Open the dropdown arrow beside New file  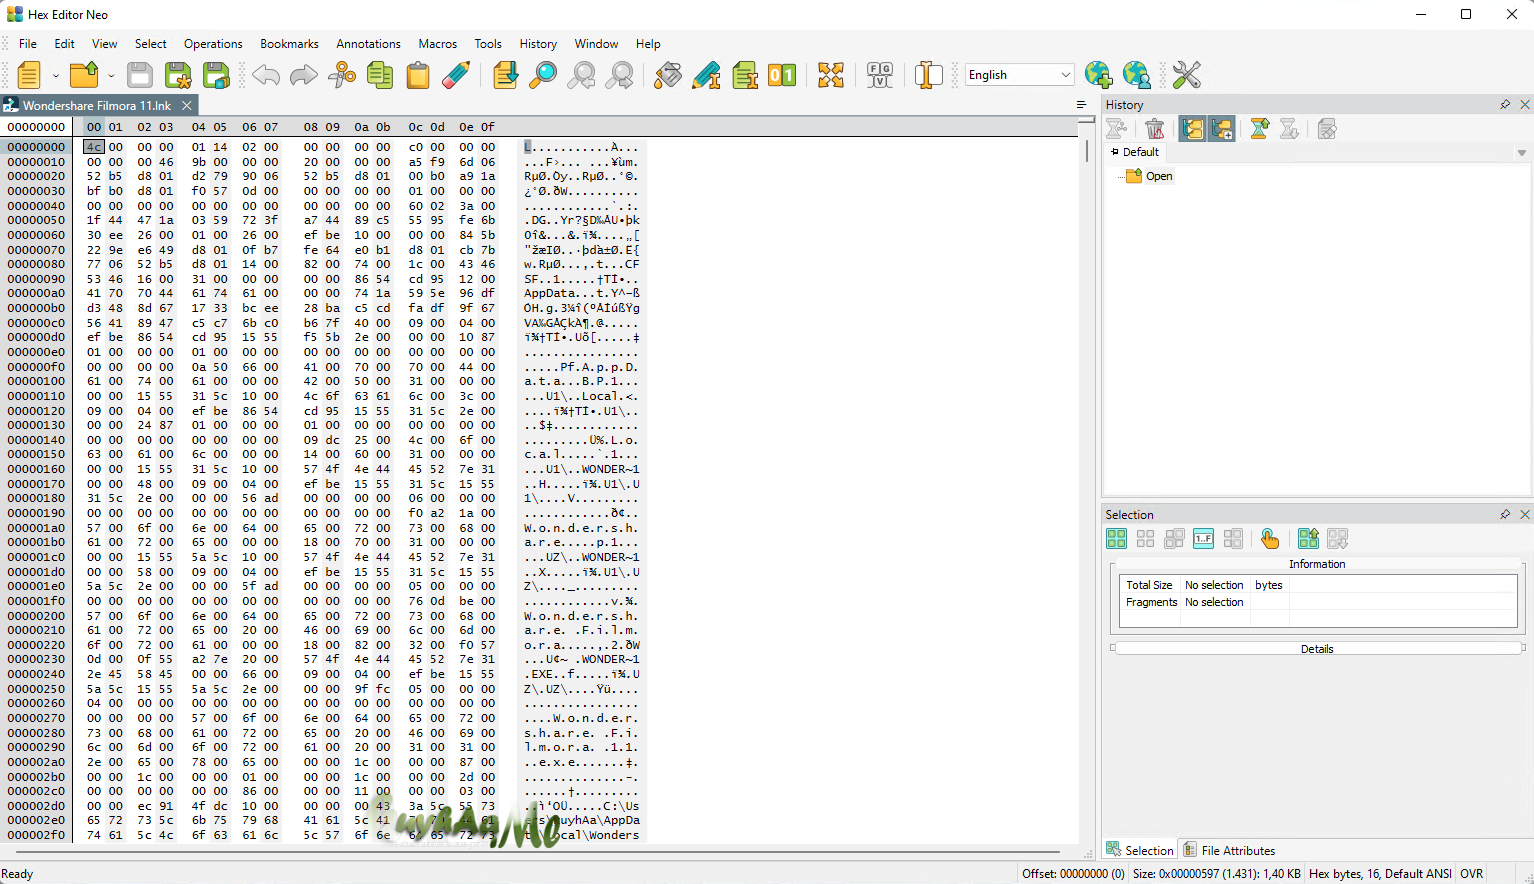(55, 75)
